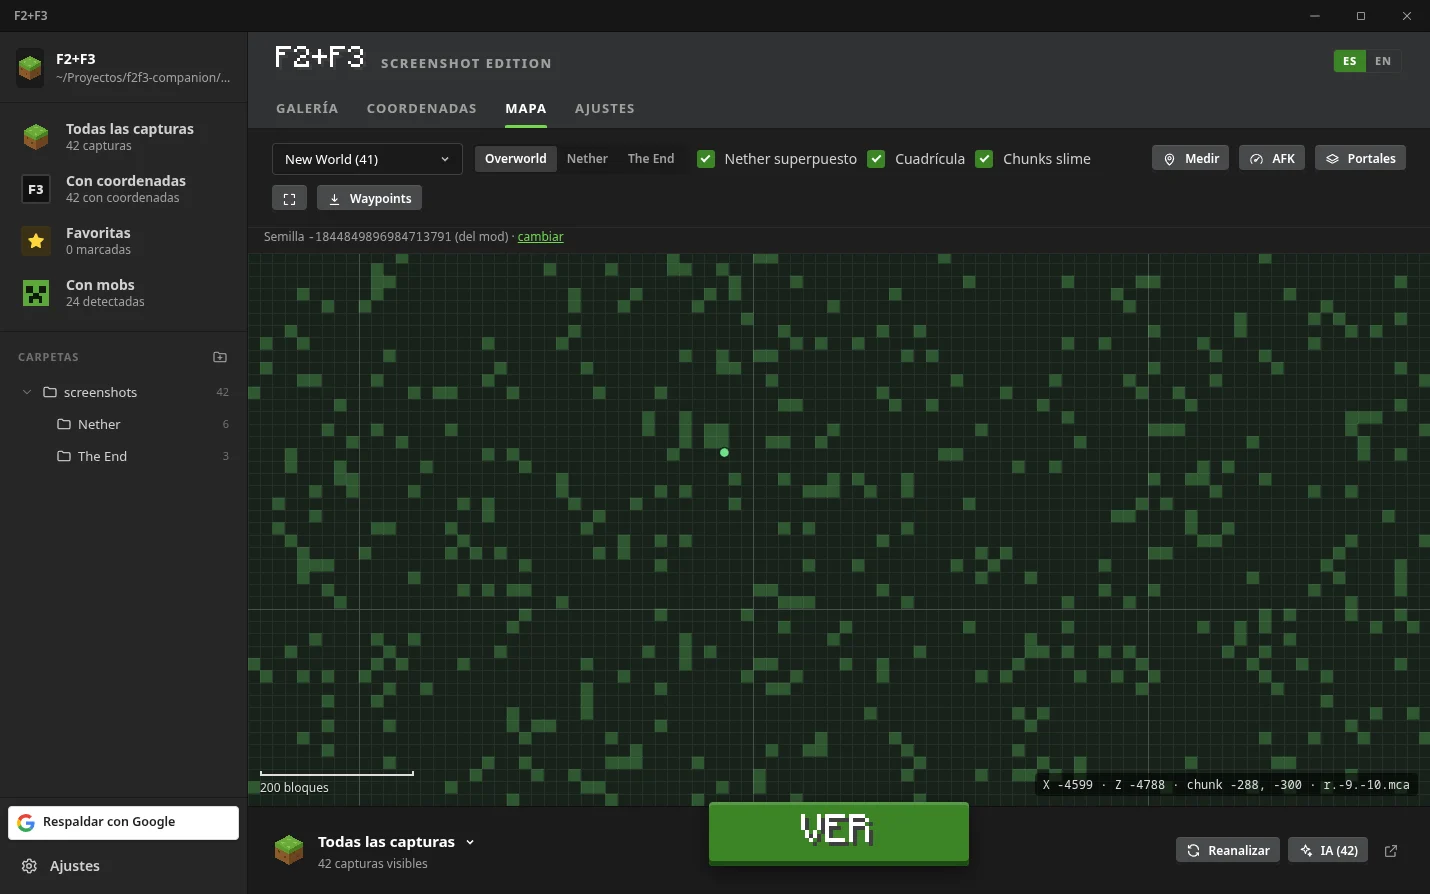Select The End dimension button
The image size is (1430, 894).
[651, 159]
